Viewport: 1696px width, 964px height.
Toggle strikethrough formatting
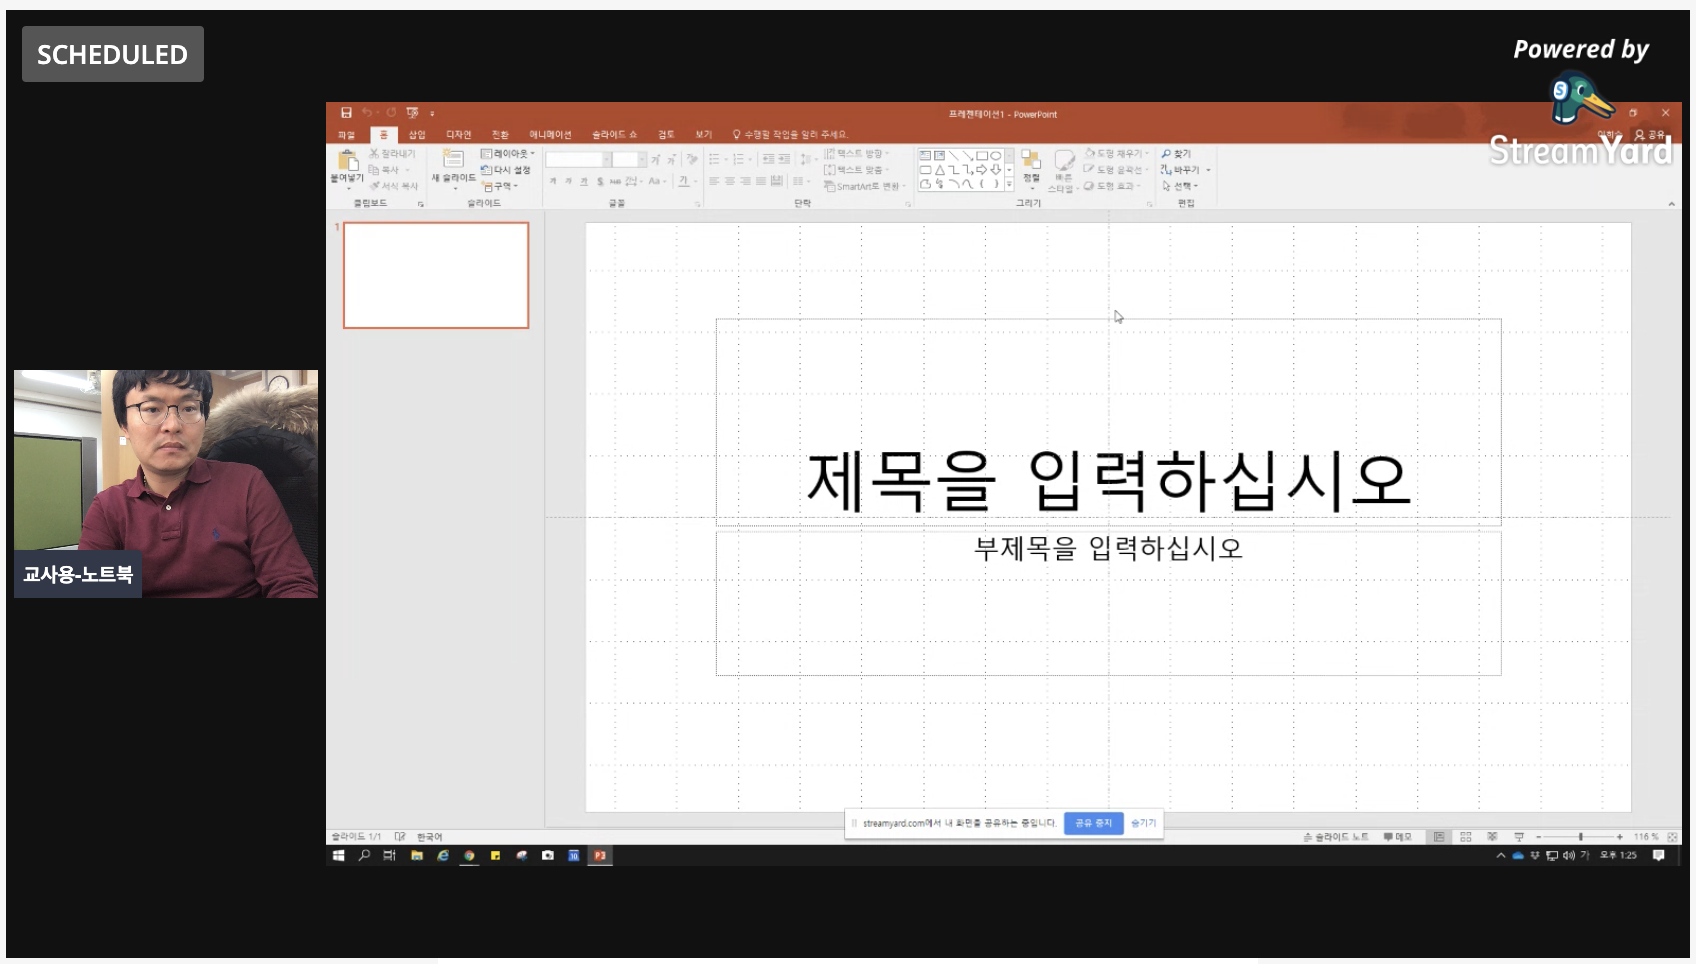[615, 182]
